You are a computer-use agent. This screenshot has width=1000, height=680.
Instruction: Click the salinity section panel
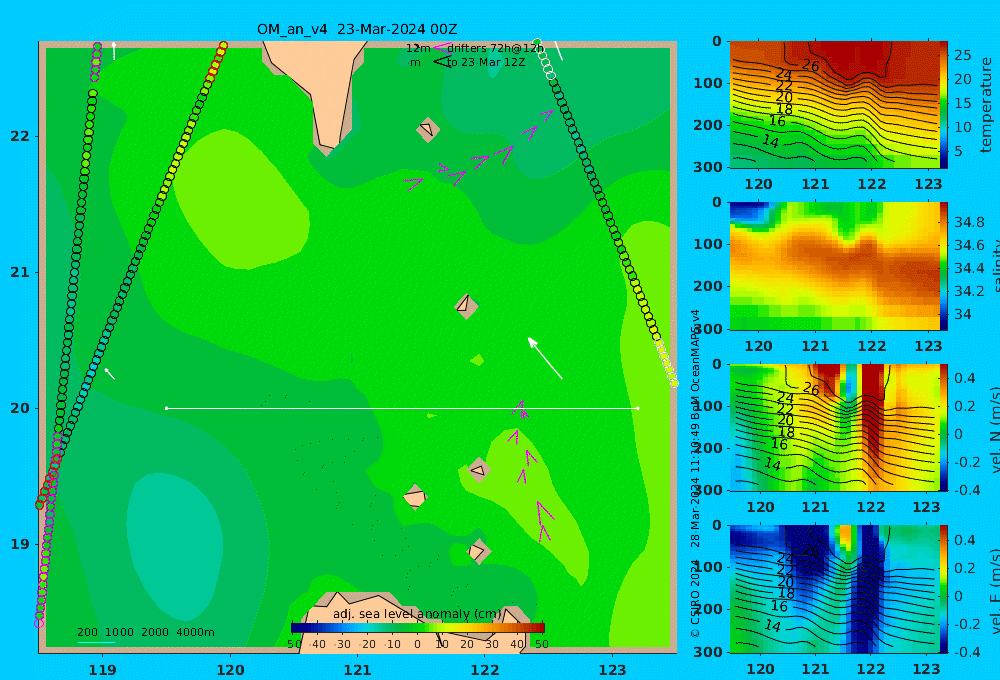[x=835, y=266]
